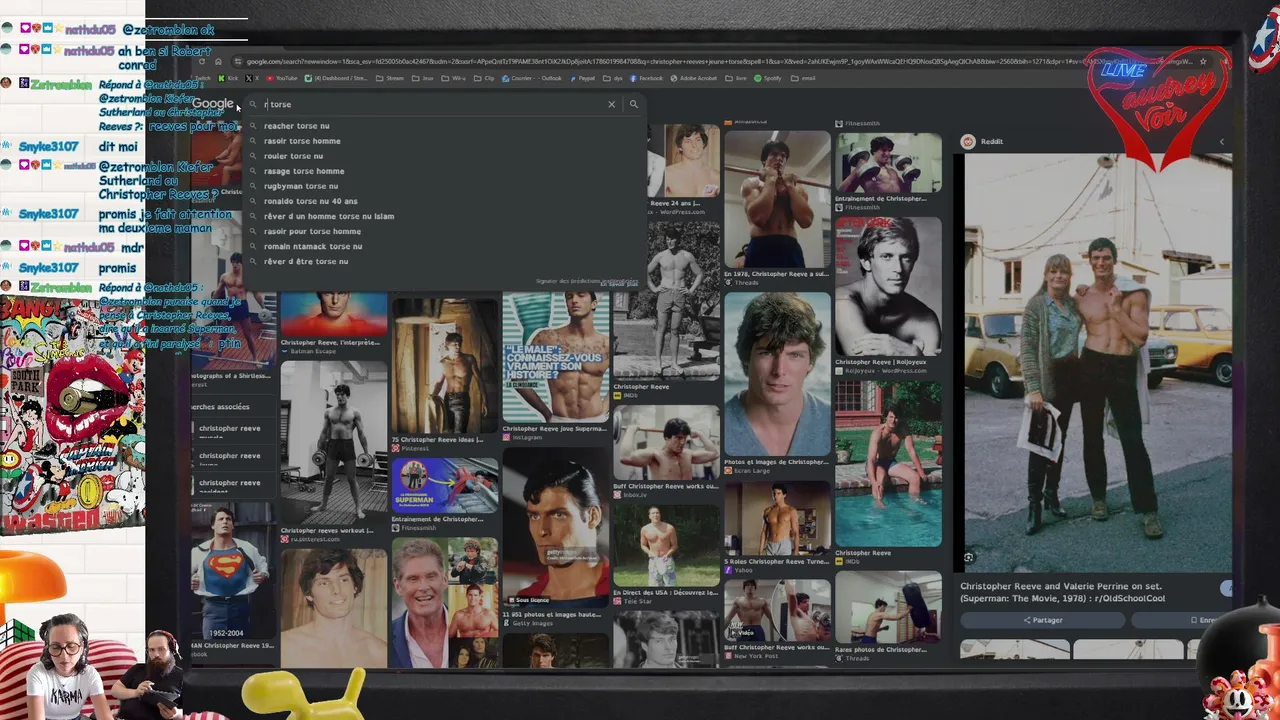Screen dimensions: 1280x720
Task: Go to the browser home page
Action: [218, 62]
